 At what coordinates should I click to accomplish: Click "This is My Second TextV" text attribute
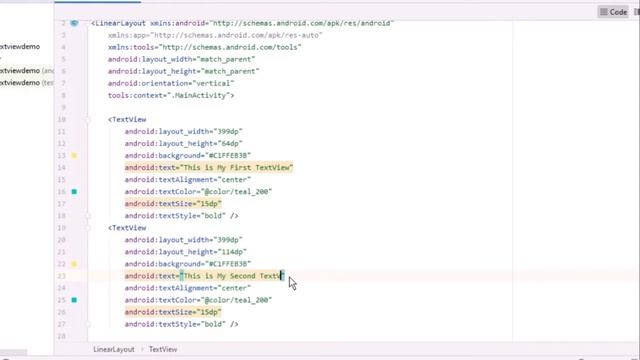click(204, 276)
